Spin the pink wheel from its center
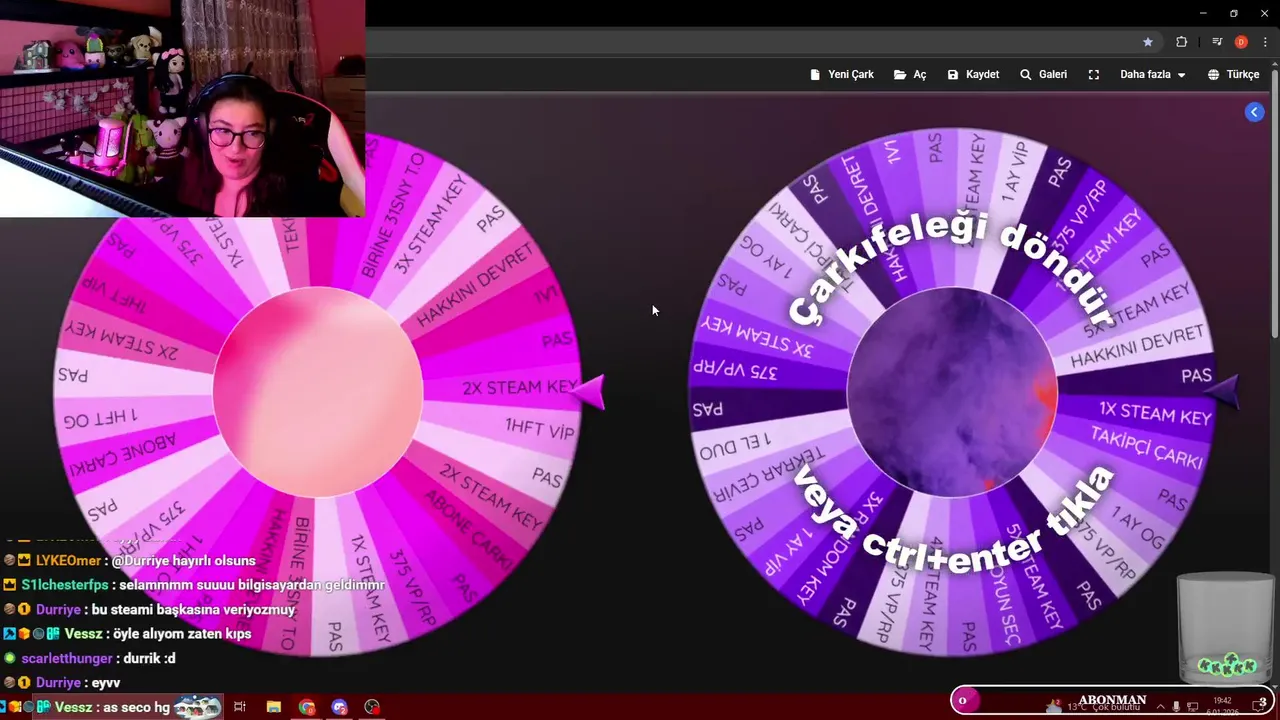The height and width of the screenshot is (720, 1280). click(x=318, y=392)
